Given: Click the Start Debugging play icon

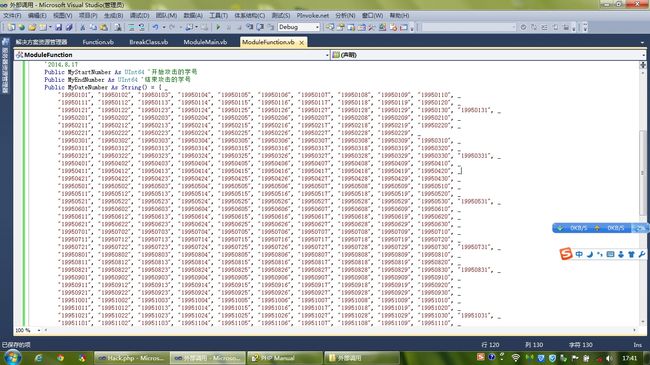Looking at the screenshot, I should pos(218,27).
